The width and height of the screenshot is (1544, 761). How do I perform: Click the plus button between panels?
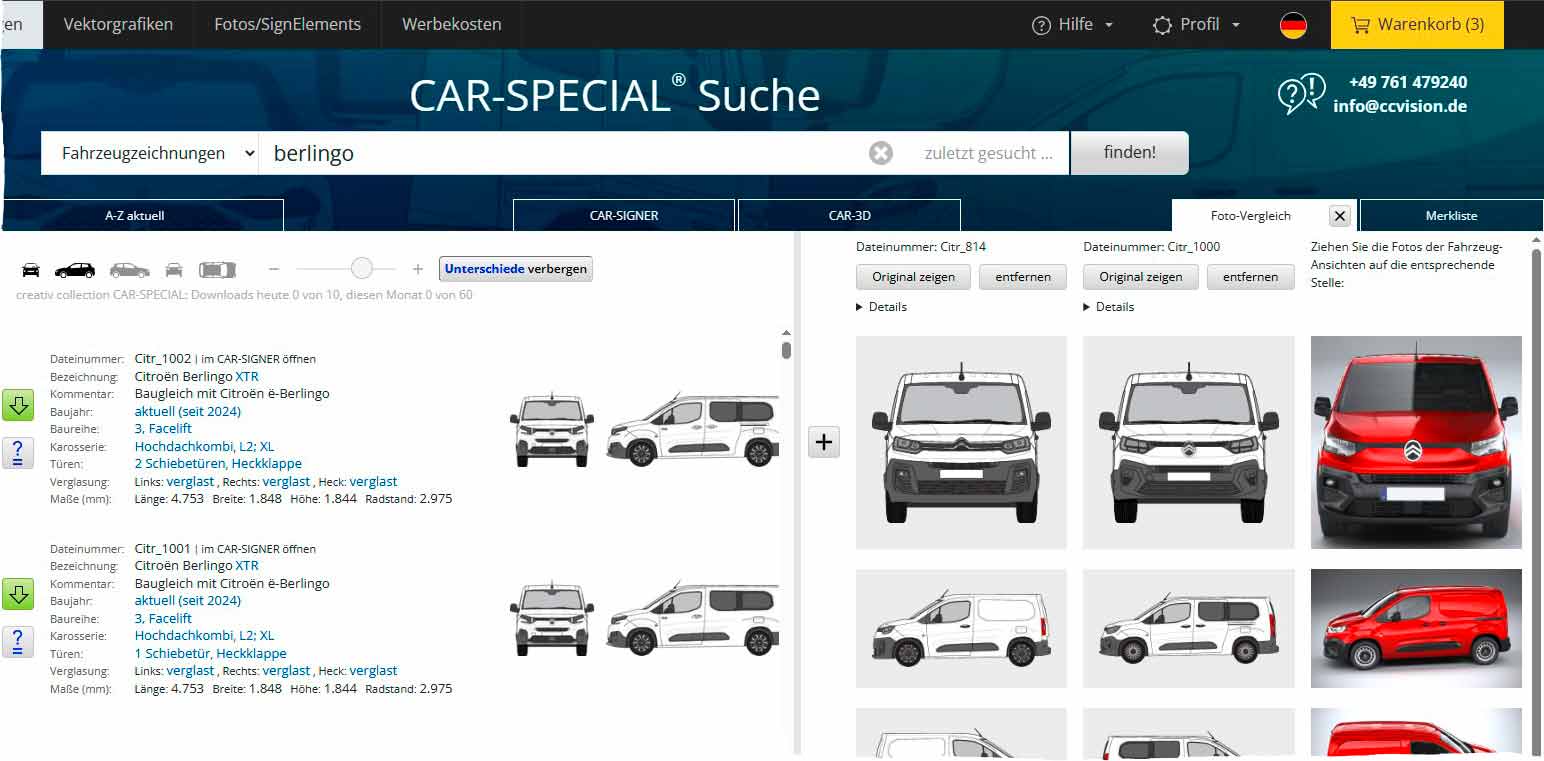click(824, 441)
